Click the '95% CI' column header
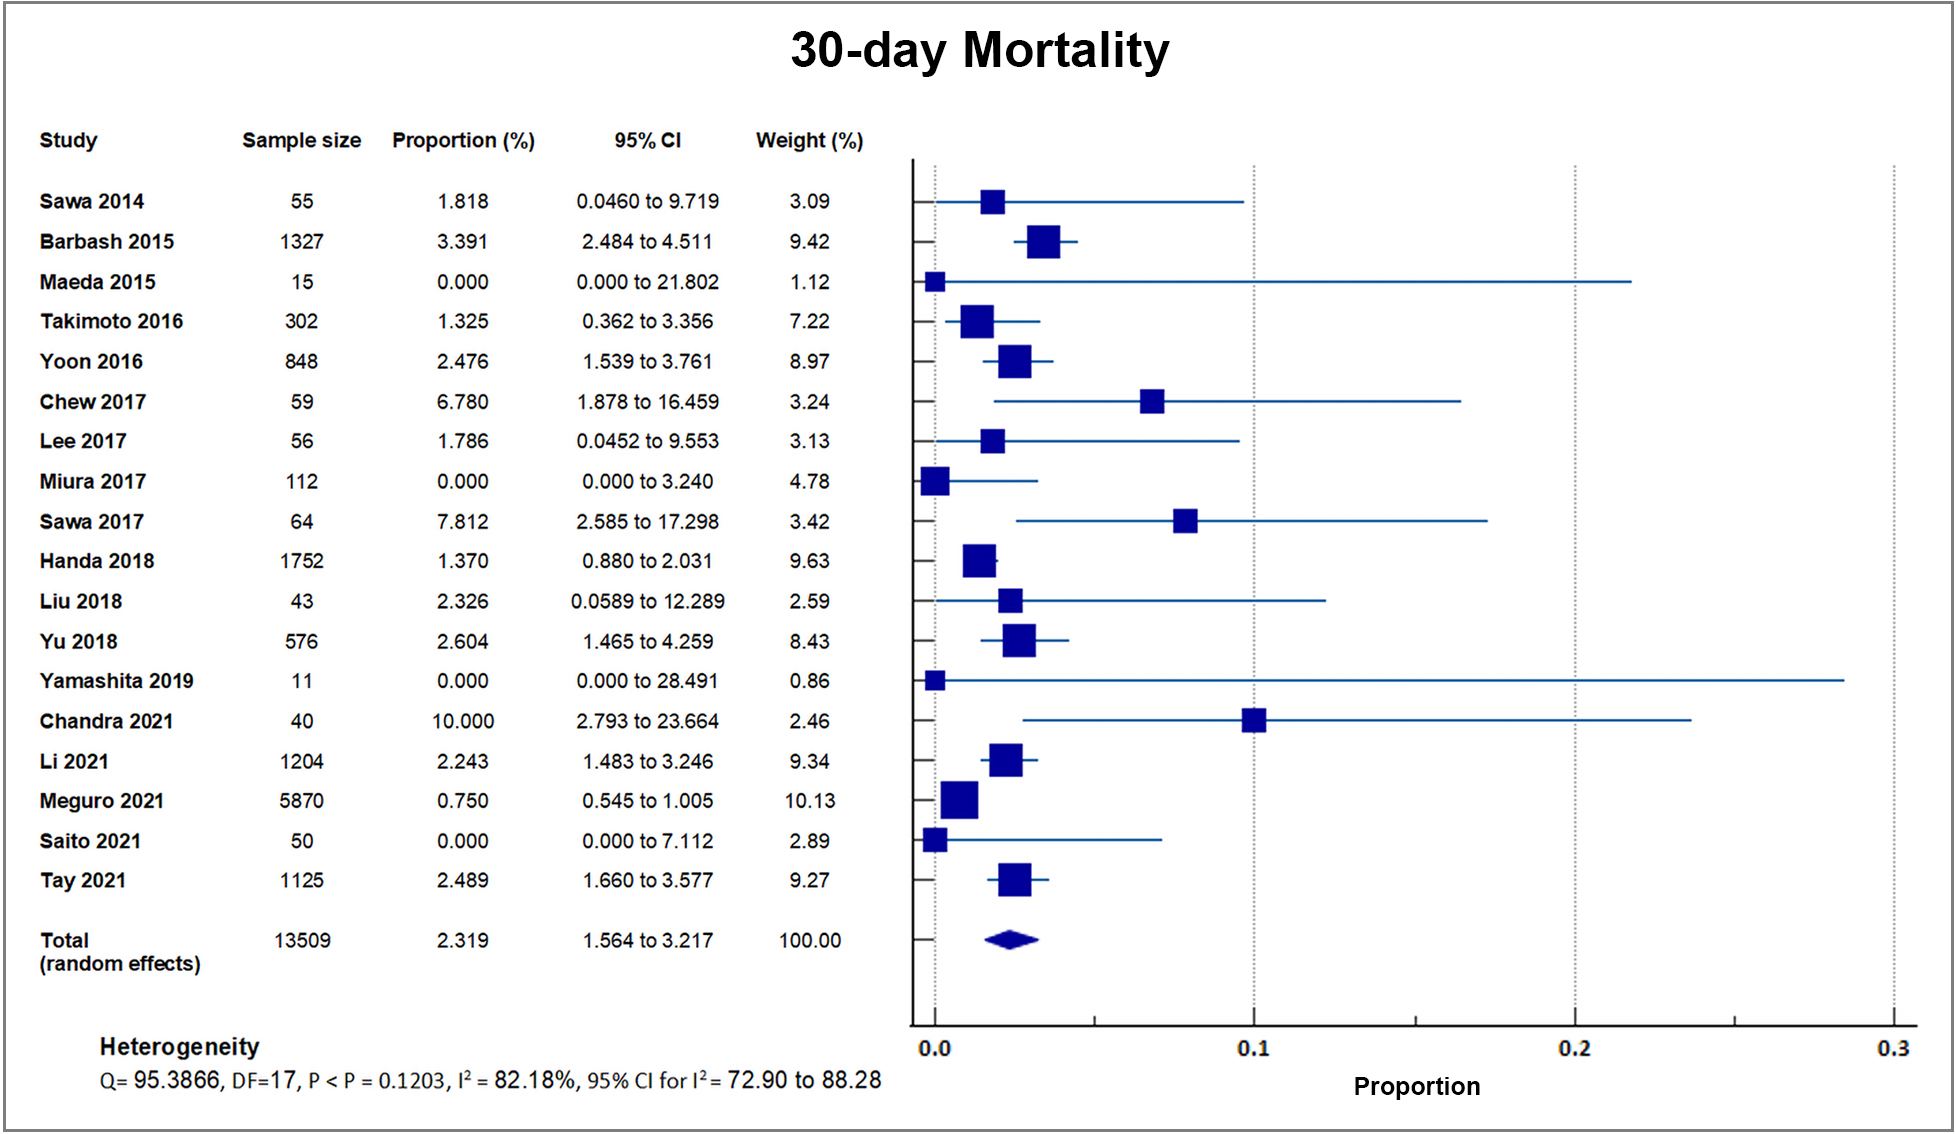 (x=647, y=140)
